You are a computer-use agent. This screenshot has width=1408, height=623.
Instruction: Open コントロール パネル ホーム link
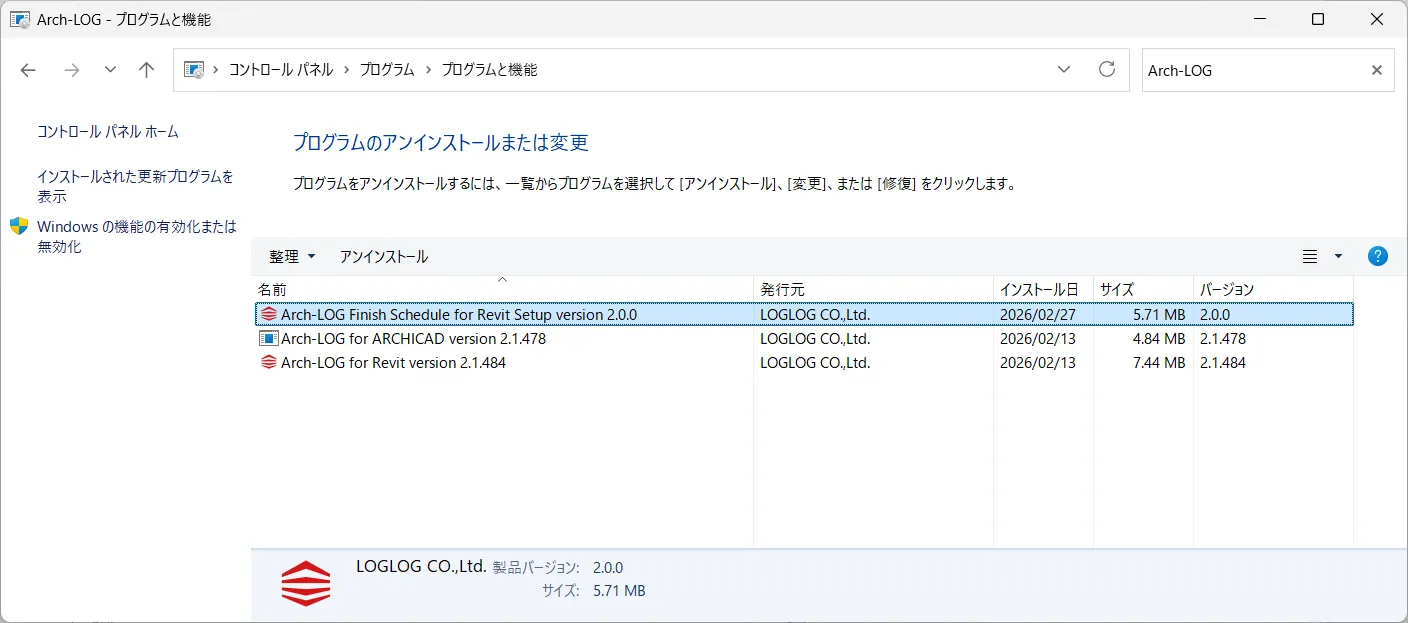coord(108,131)
